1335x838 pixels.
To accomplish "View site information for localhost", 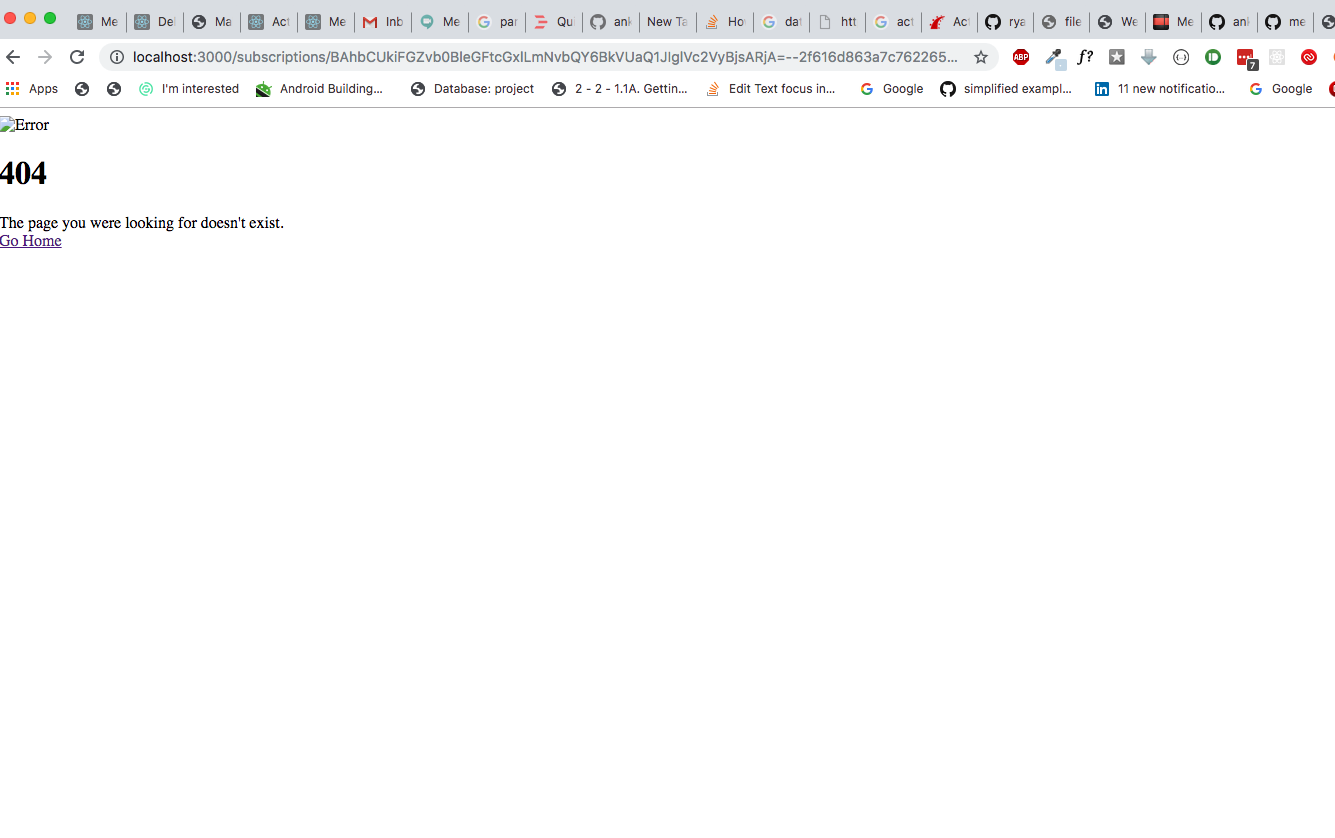I will pyautogui.click(x=117, y=57).
